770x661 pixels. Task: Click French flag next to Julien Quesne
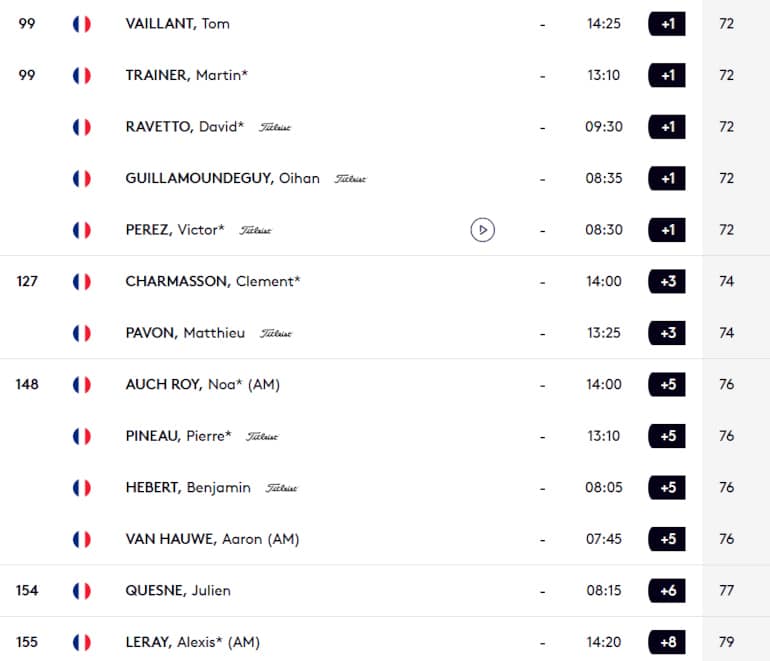(82, 591)
